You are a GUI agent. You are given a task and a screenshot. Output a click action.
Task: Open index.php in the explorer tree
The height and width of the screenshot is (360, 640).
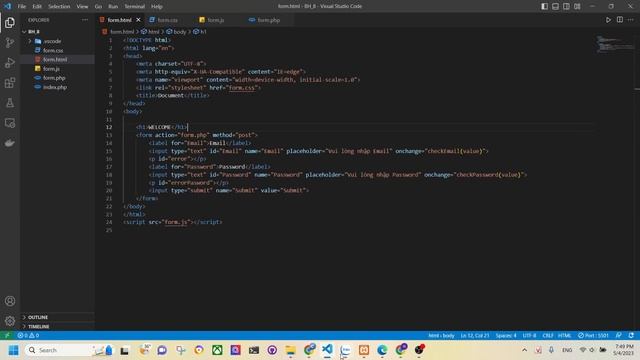pos(55,87)
